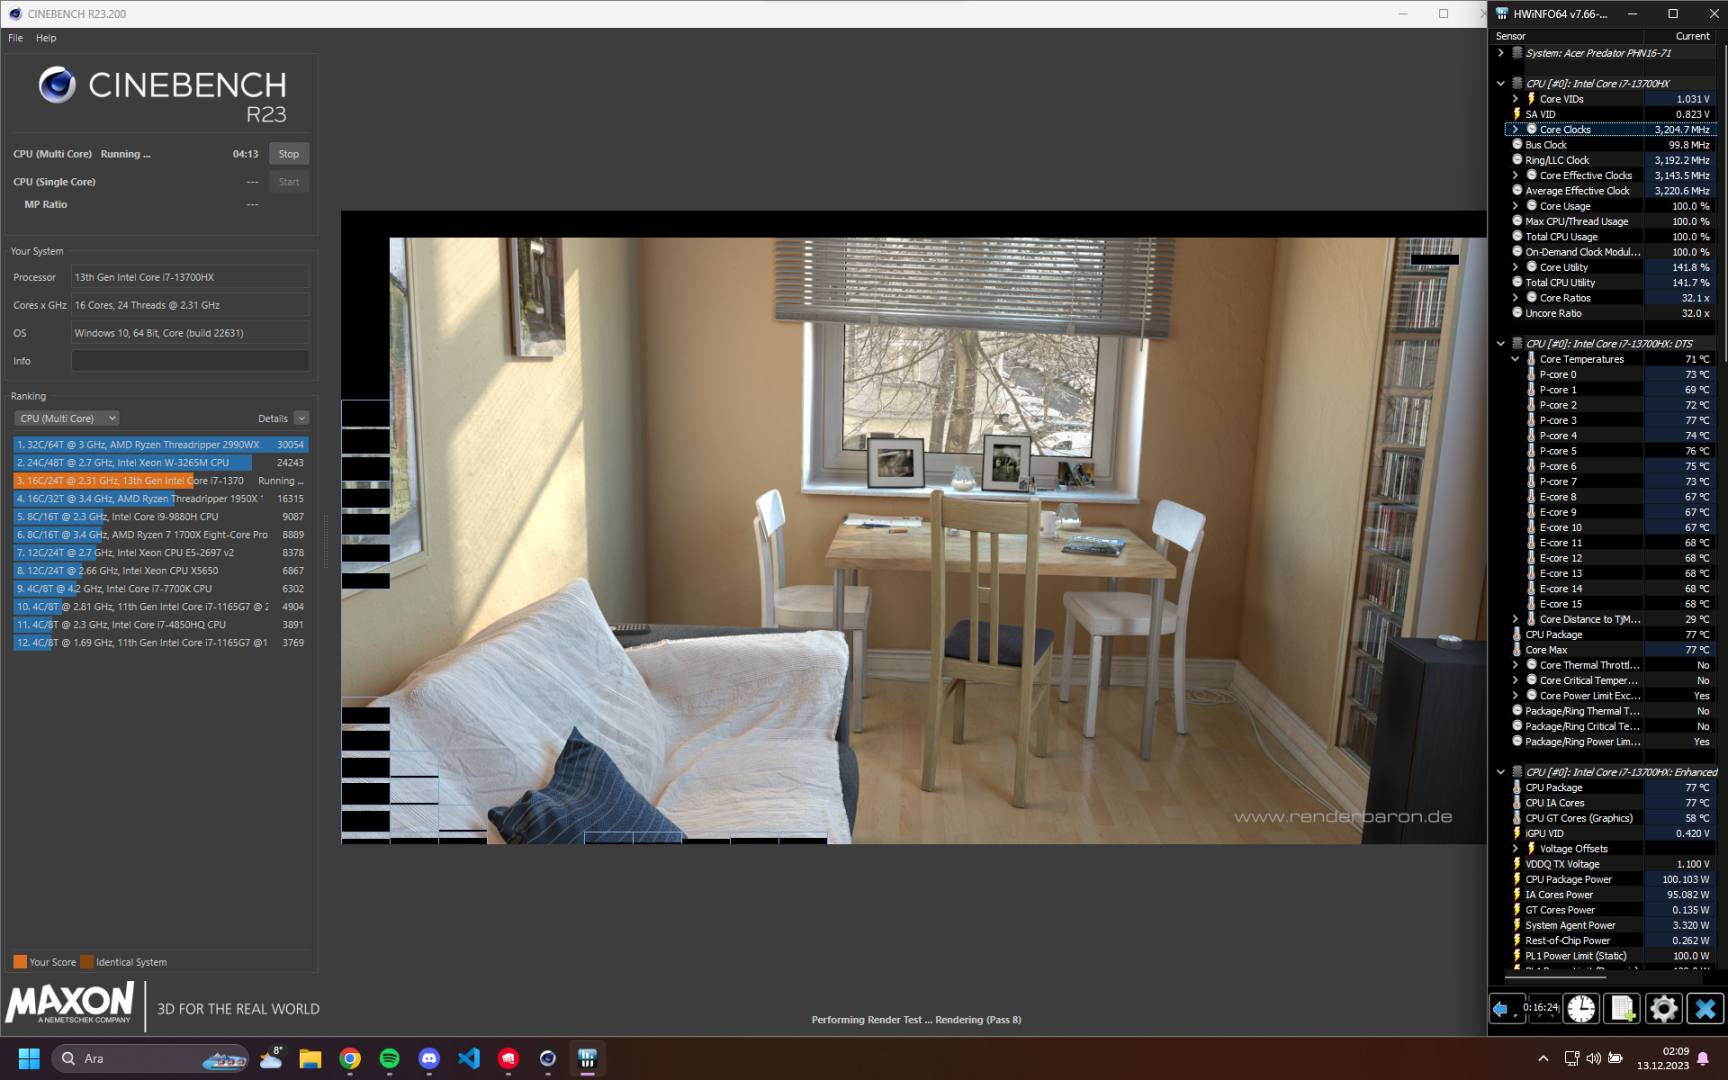Image resolution: width=1728 pixels, height=1080 pixels.
Task: Open Google Chrome from the taskbar
Action: (x=350, y=1058)
